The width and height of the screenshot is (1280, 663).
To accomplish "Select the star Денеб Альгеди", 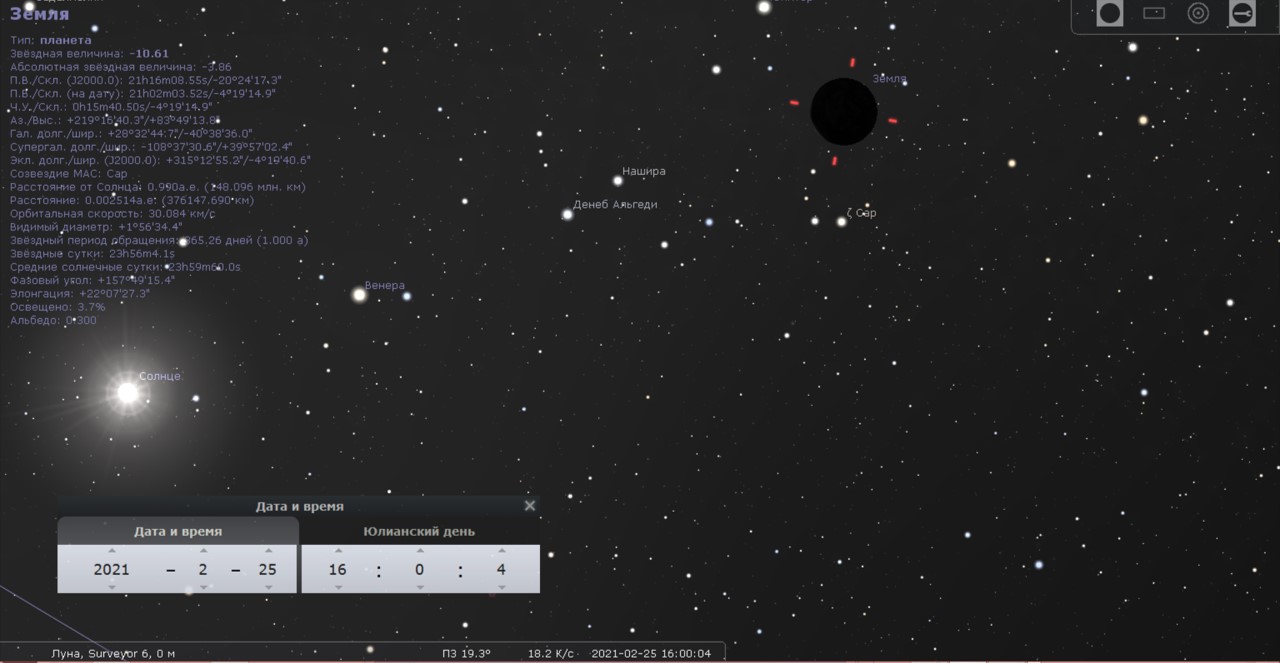I will tap(568, 214).
